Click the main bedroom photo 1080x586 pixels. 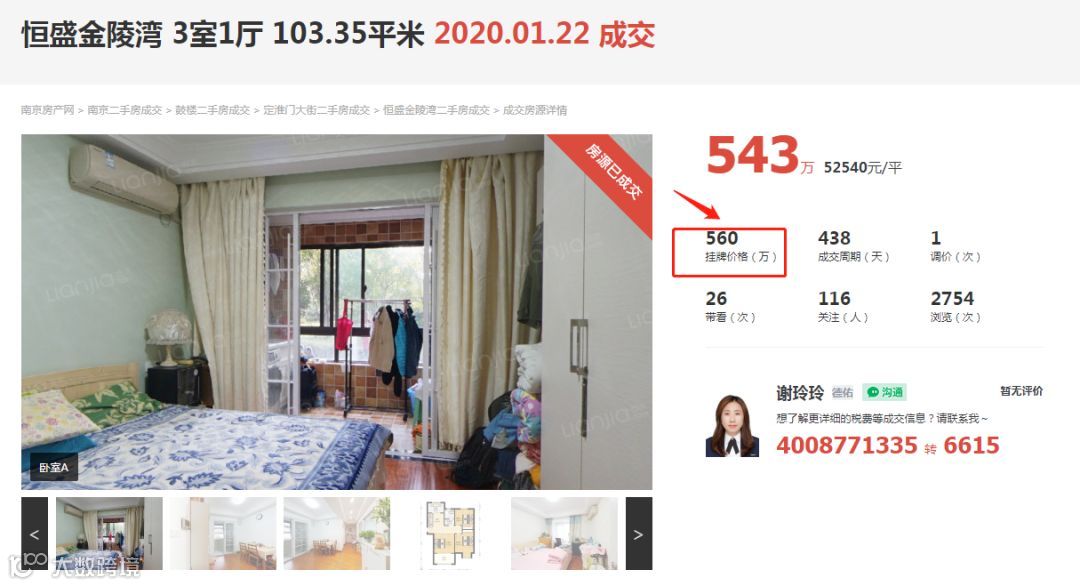coord(337,312)
